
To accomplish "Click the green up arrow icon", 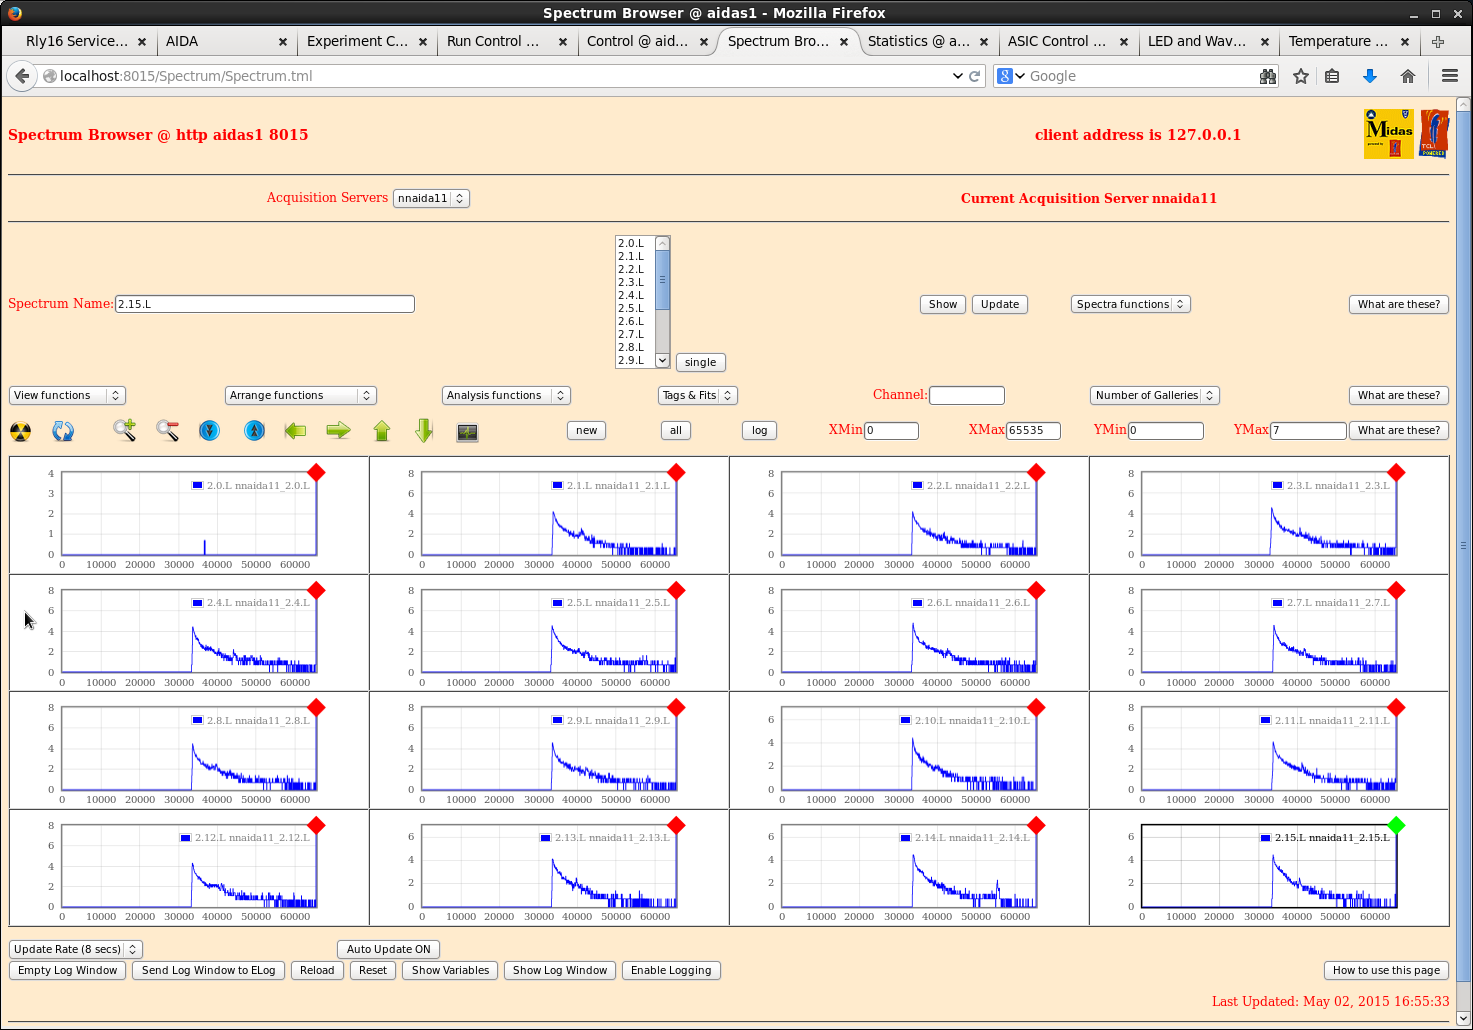I will point(382,431).
